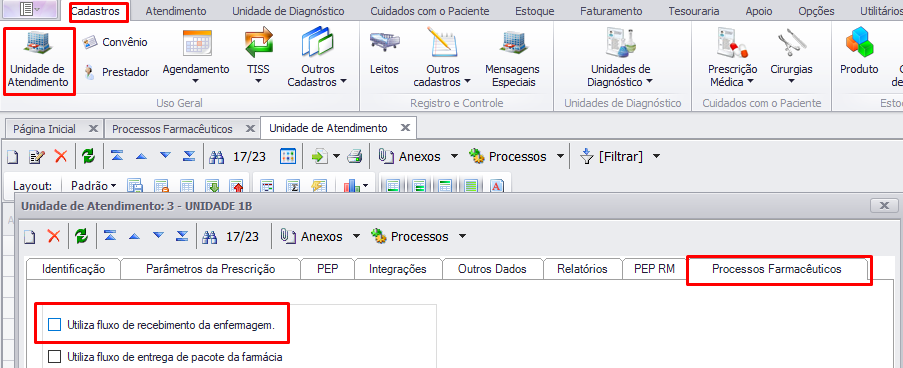
Task: Switch to the Atendimento ribbon tab
Action: click(x=176, y=11)
